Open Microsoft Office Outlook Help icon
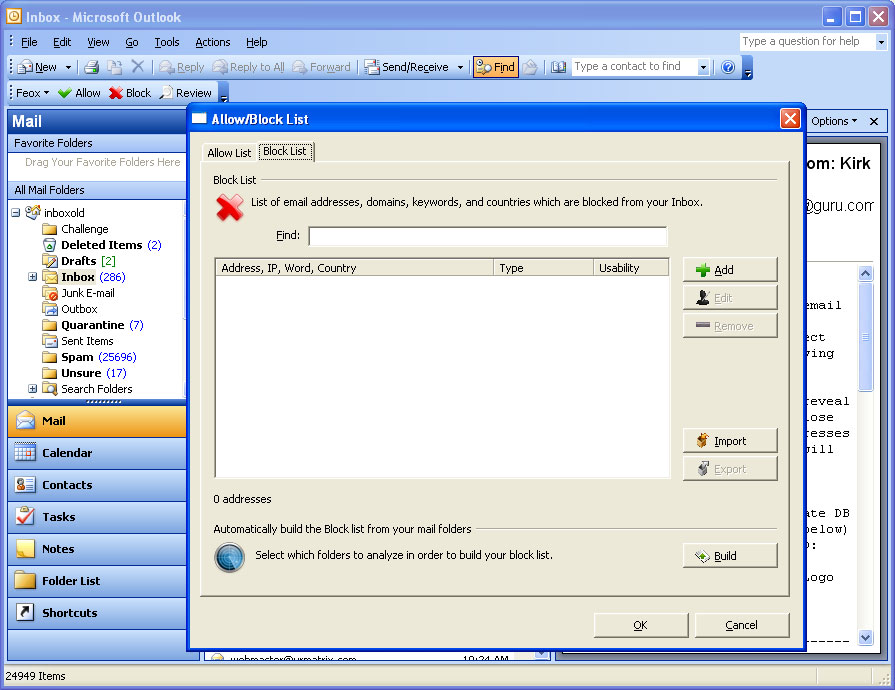This screenshot has width=895, height=690. point(728,67)
